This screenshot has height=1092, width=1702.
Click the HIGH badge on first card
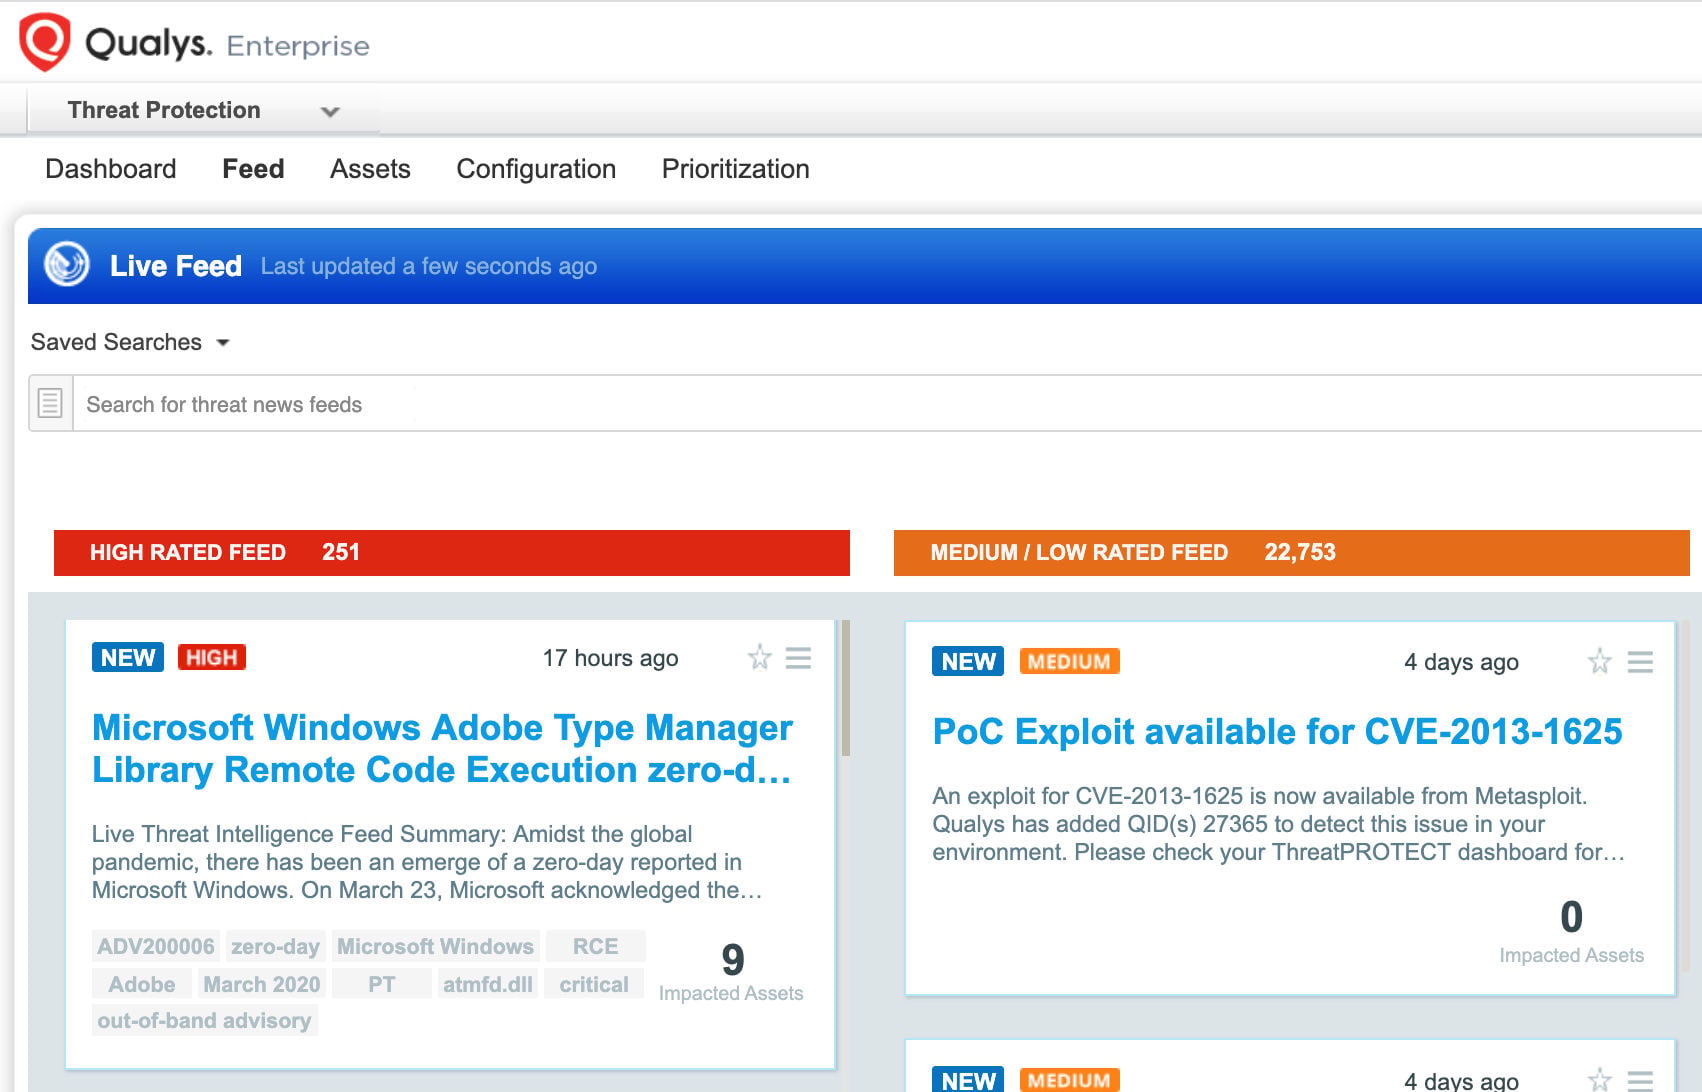212,657
